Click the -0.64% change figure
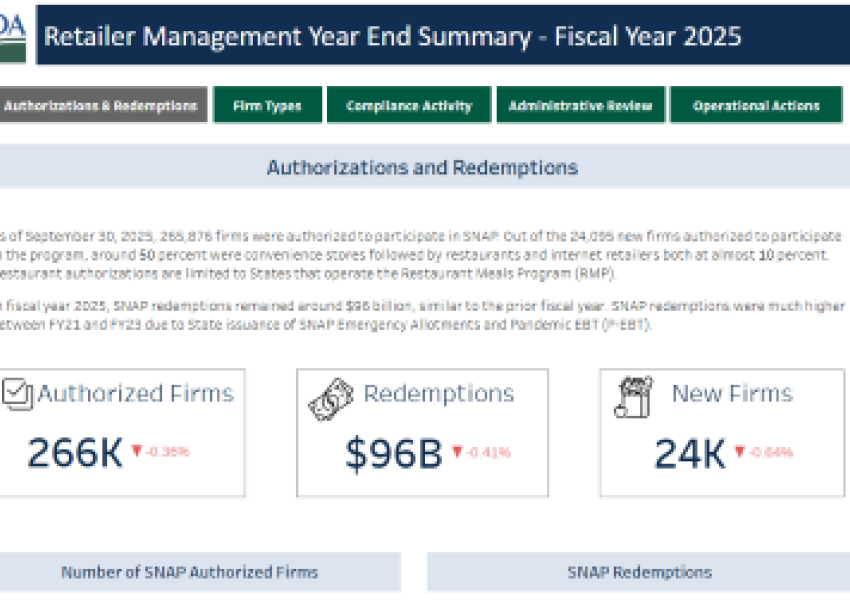850x600 pixels. coord(771,452)
